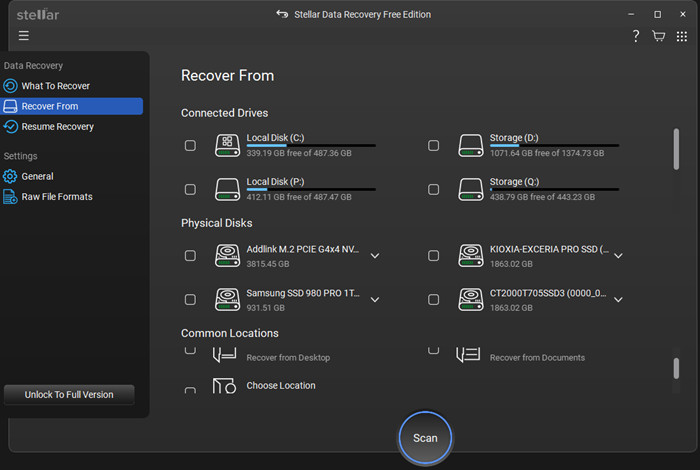Click the Physical Disks heading
This screenshot has width=700, height=470.
click(x=217, y=223)
